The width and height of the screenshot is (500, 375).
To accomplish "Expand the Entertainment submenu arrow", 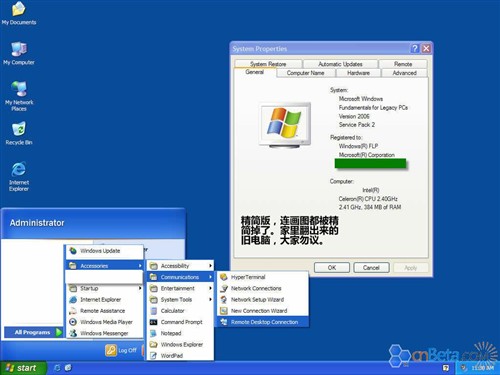I will click(x=210, y=288).
